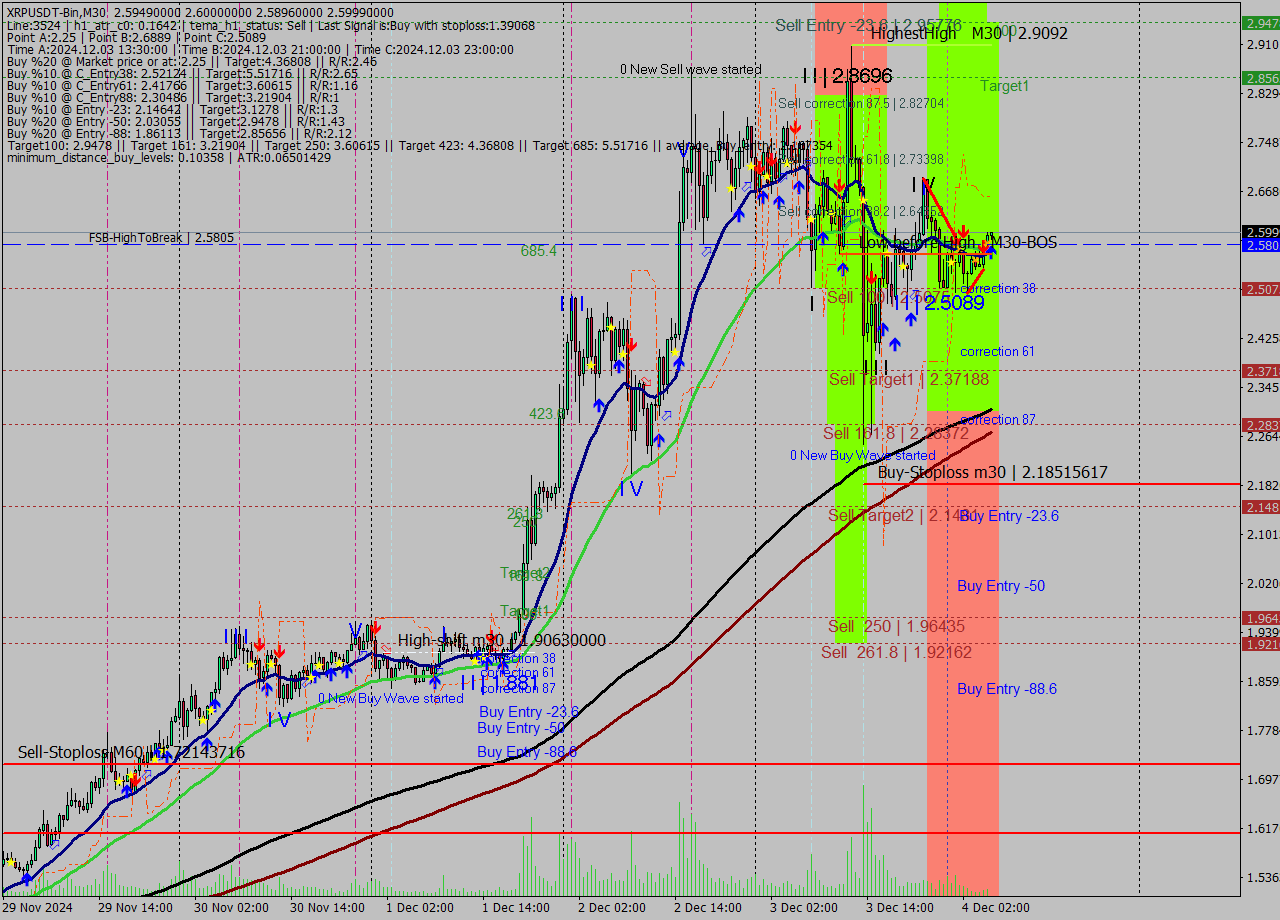The height and width of the screenshot is (920, 1280).
Task: Click the '4 Dec 02:00' time axis label
Action: [996, 908]
